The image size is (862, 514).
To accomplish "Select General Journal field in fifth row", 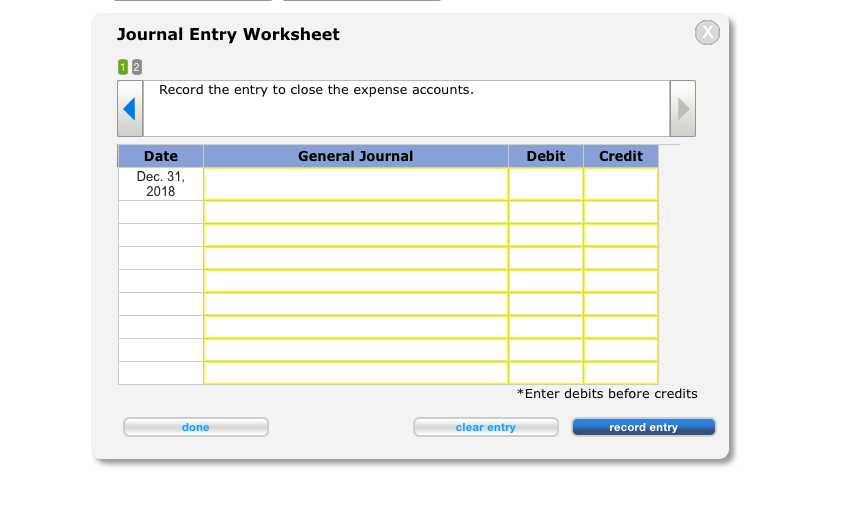I will (356, 281).
